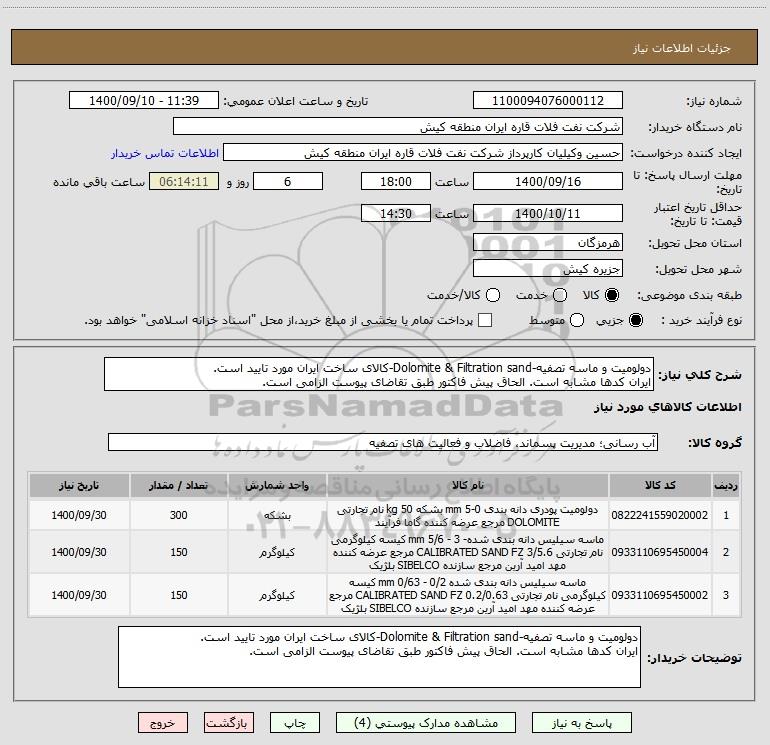The width and height of the screenshot is (770, 745).
Task: Select the متوسط purchase type radio
Action: click(x=577, y=320)
